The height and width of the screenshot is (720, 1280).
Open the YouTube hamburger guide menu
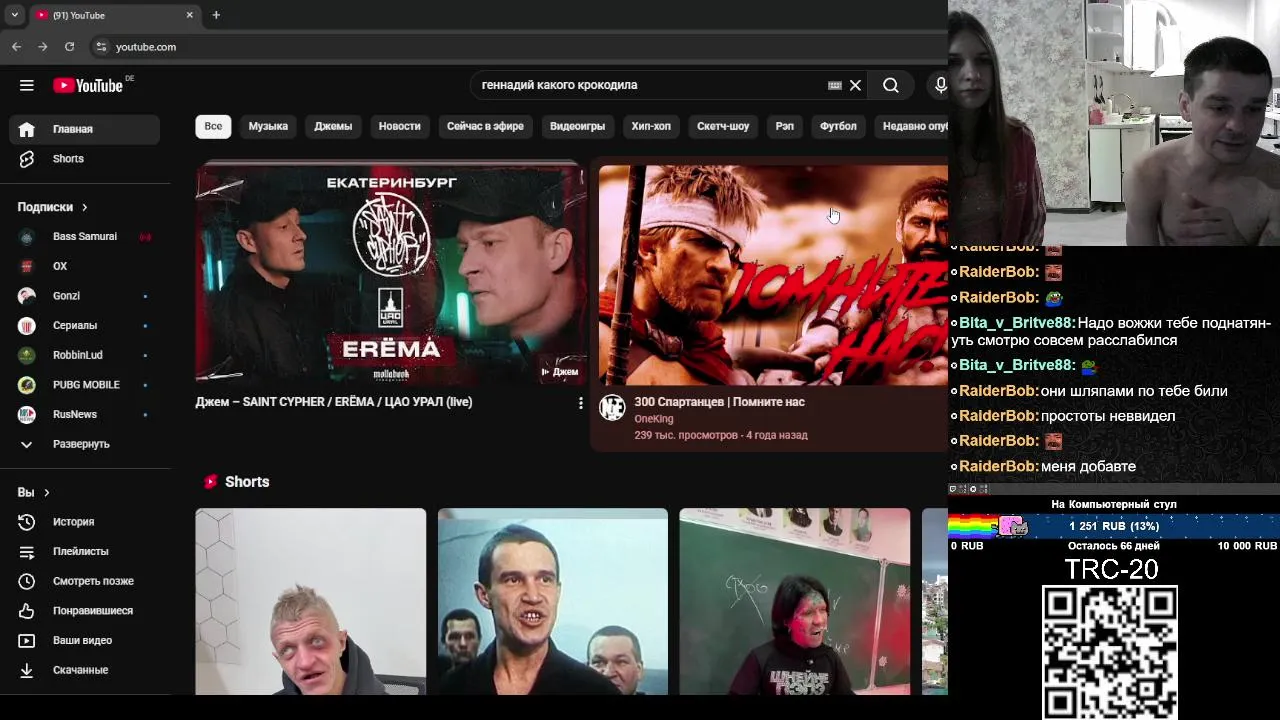[27, 85]
